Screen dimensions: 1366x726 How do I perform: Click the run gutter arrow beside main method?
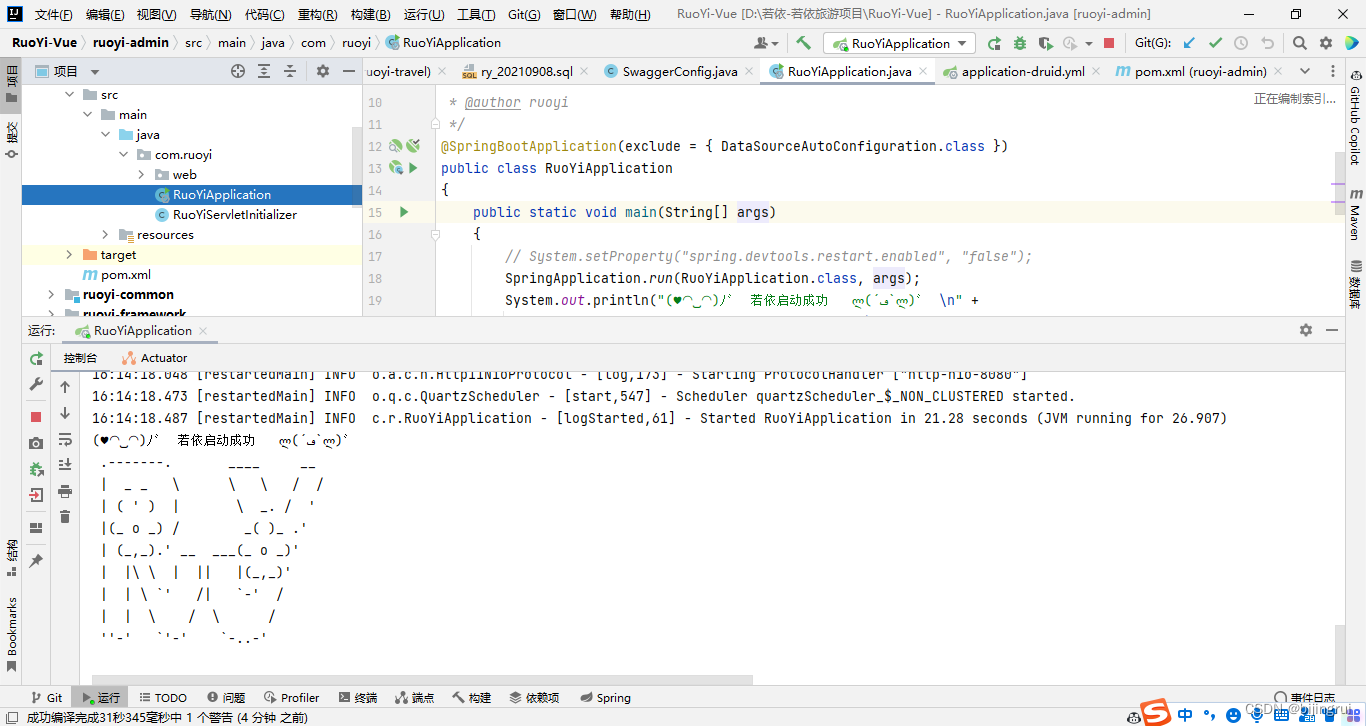click(x=404, y=212)
